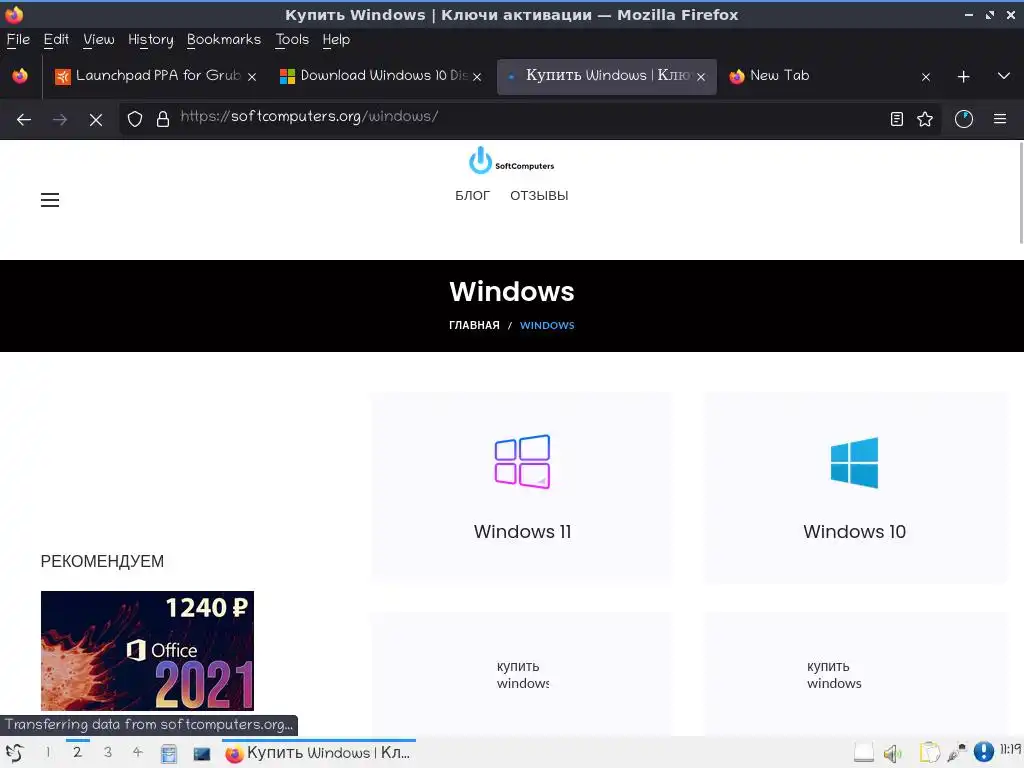Switch to workspace 2
Image resolution: width=1024 pixels, height=768 pixels.
click(77, 753)
